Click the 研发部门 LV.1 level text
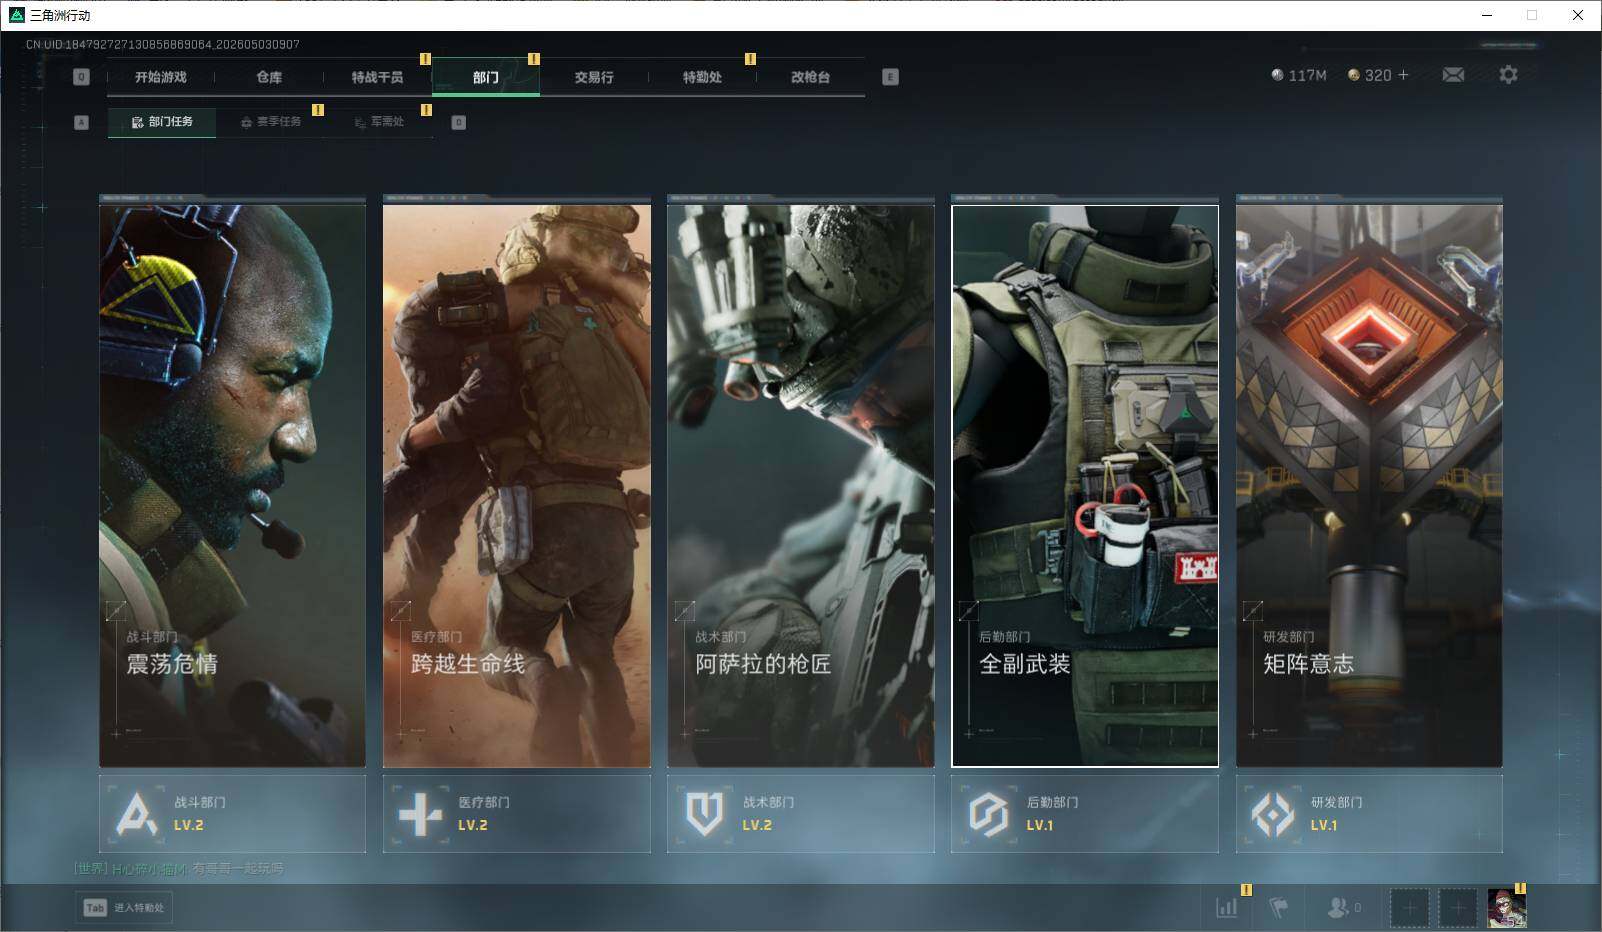Viewport: 1602px width, 932px height. [1324, 825]
